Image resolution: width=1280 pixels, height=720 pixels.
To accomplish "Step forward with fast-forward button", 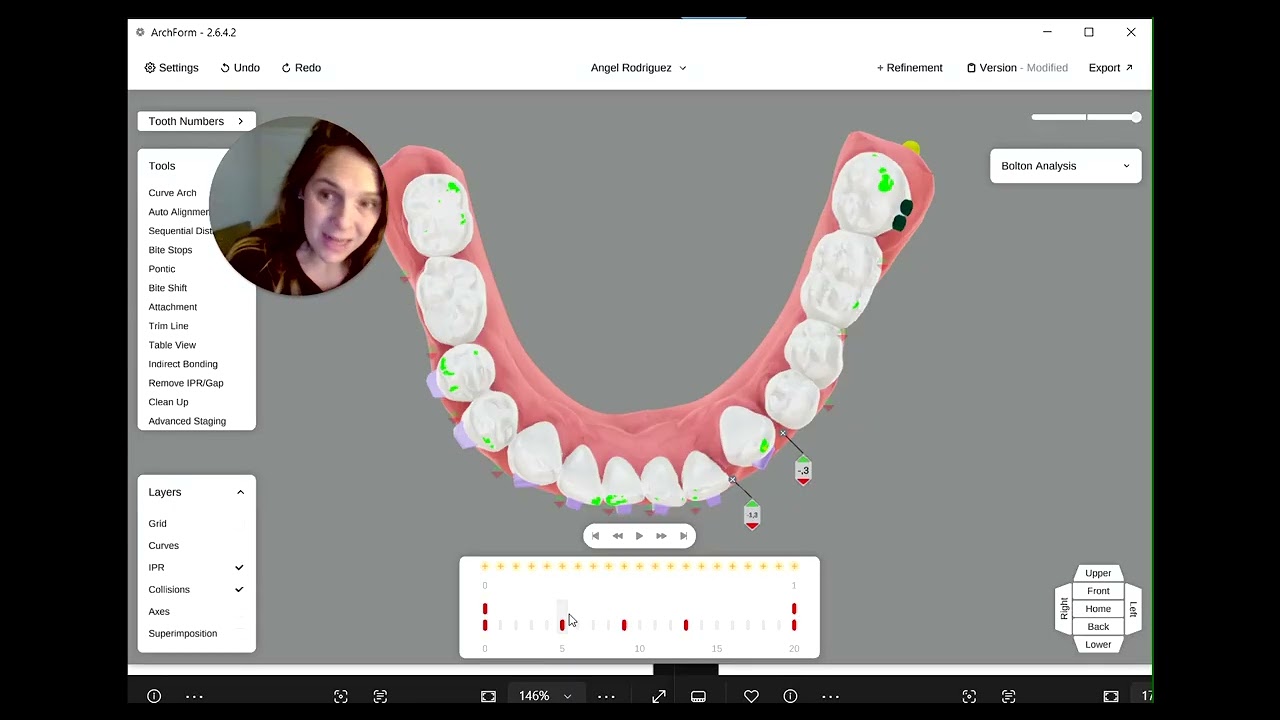I will pos(661,536).
